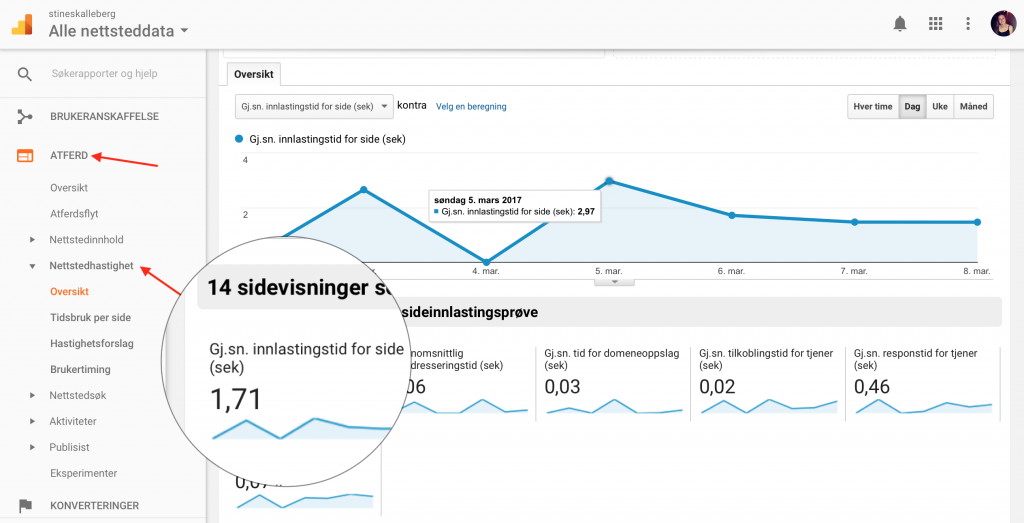Open the three-dot options menu
The width and height of the screenshot is (1024, 523).
pyautogui.click(x=968, y=24)
